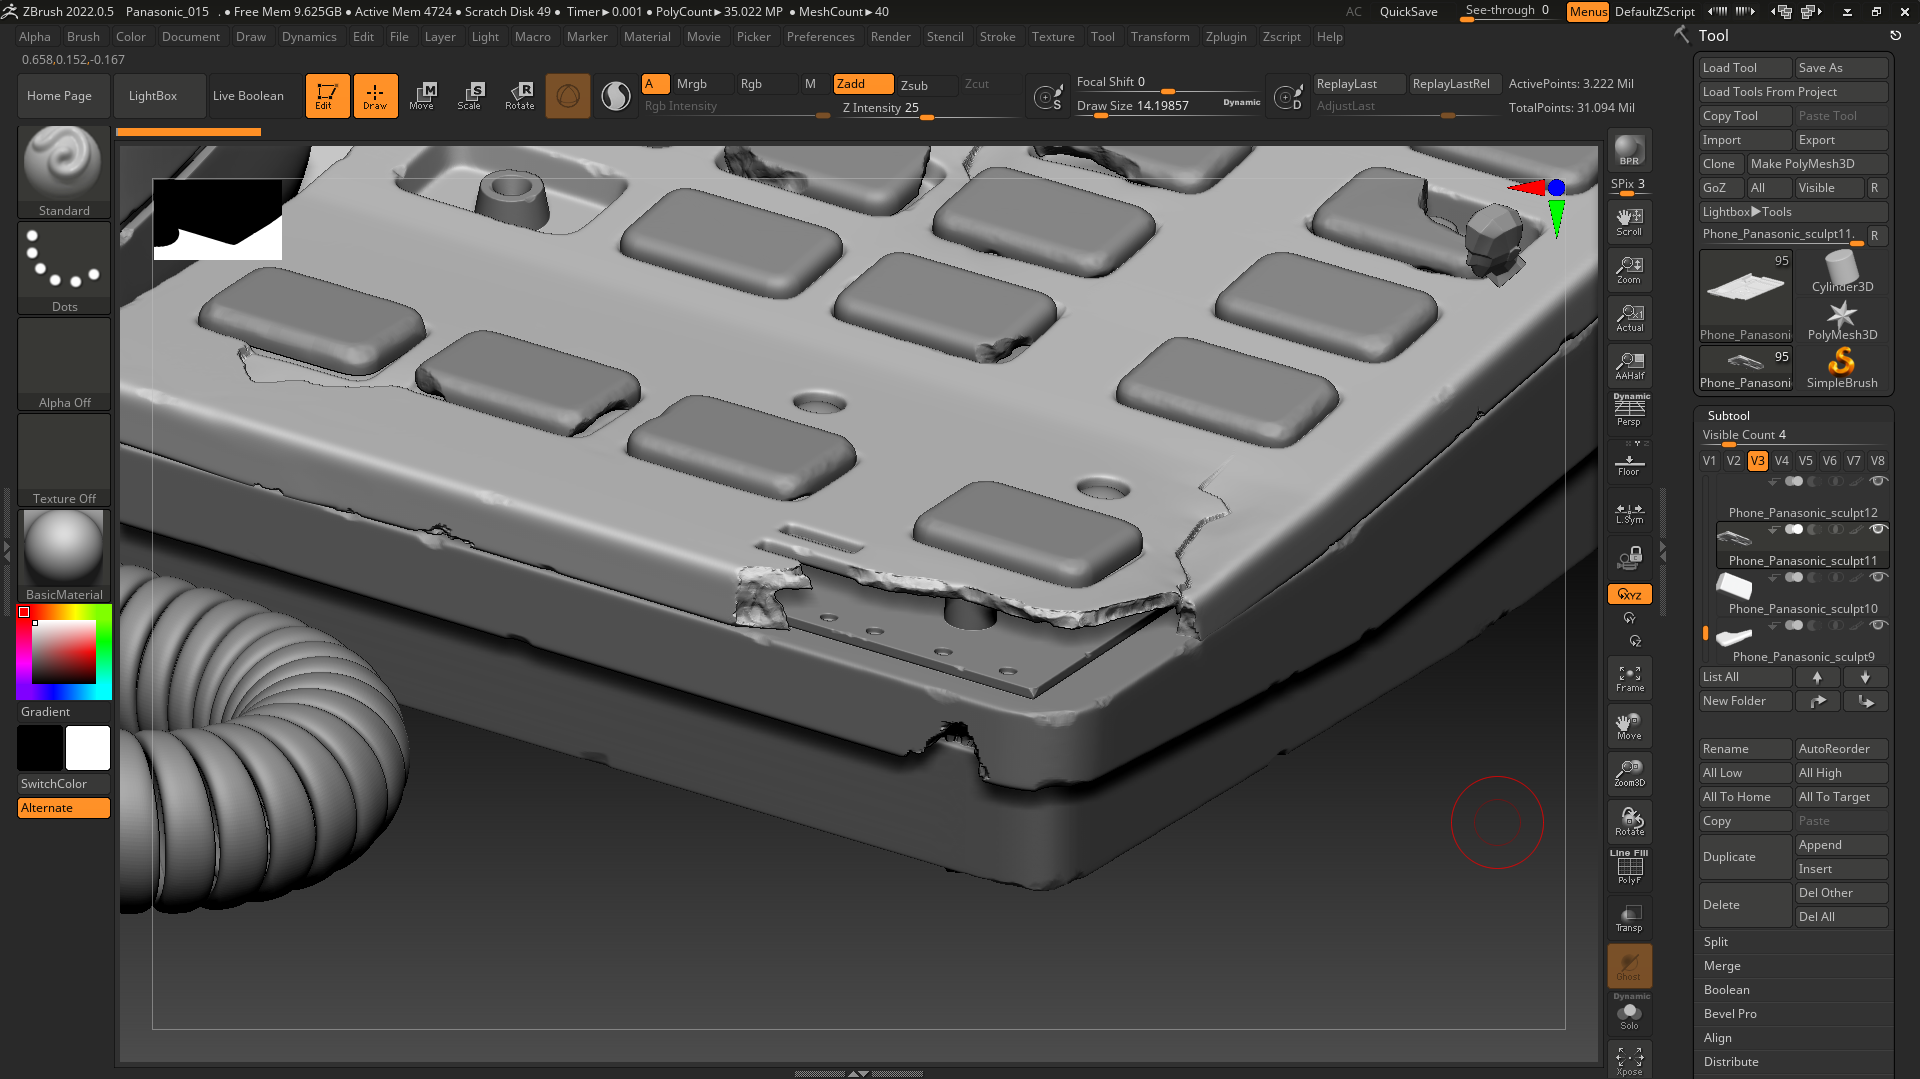Viewport: 1920px width, 1079px height.
Task: Select the Standard brush
Action: [63, 163]
